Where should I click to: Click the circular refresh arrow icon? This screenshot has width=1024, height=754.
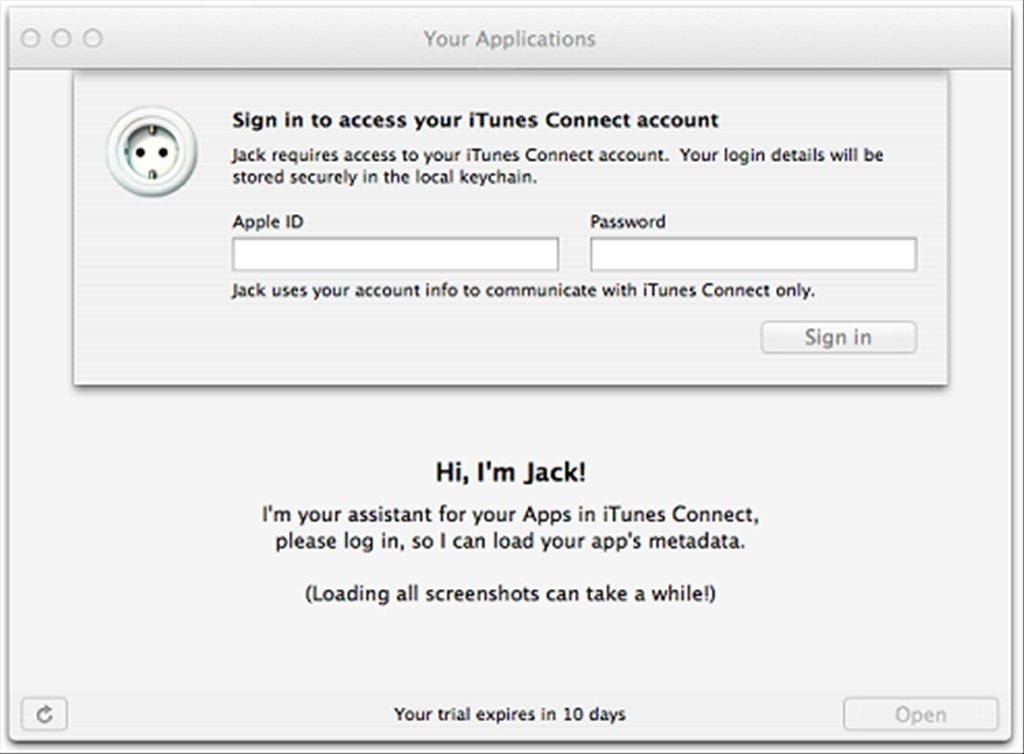click(44, 714)
